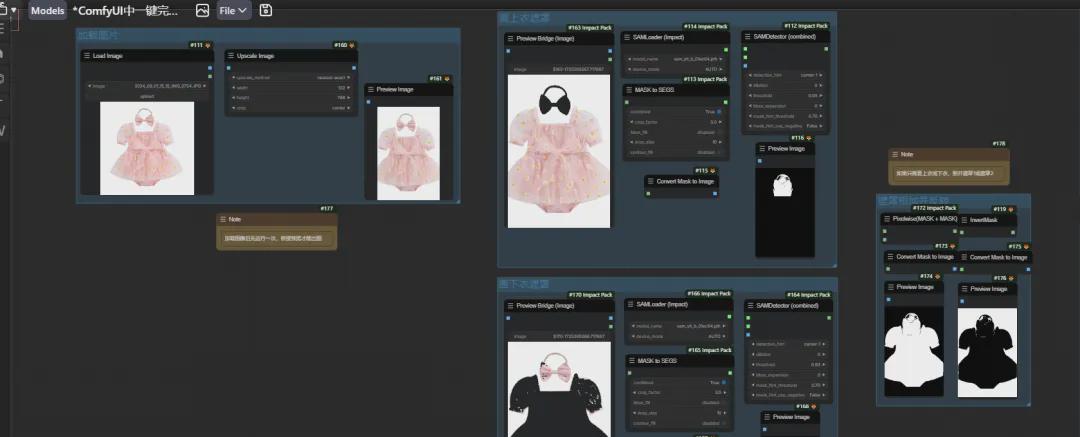Open the crop combo in Upscale Image
Screen dimensions: 1080x437
coord(291,108)
